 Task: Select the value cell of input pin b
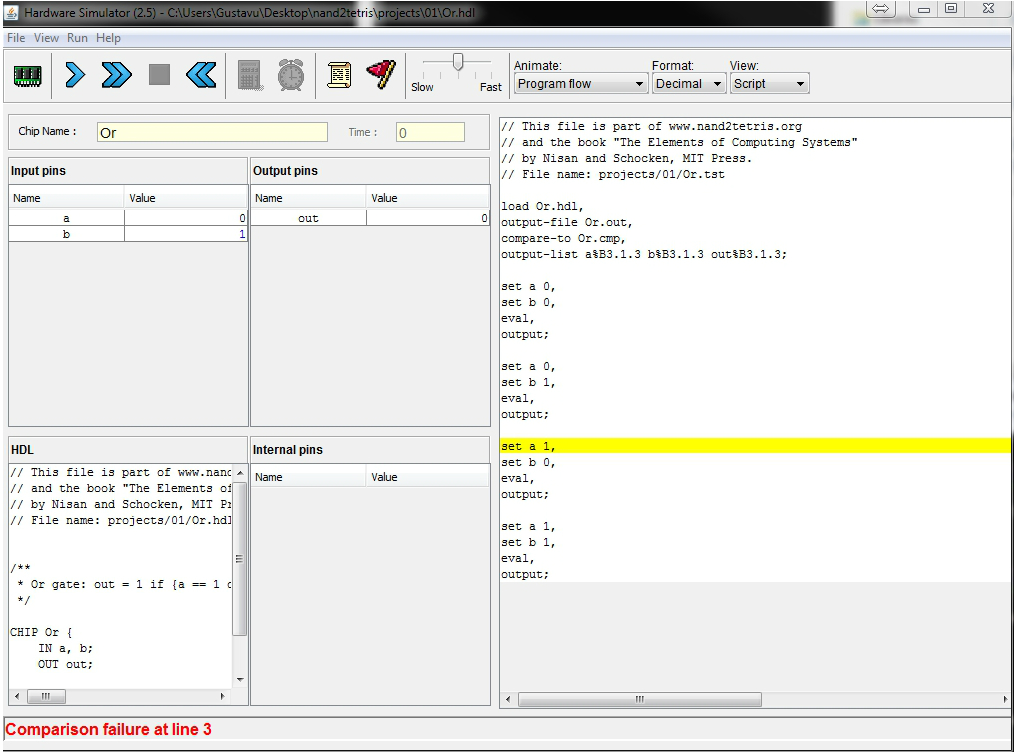click(186, 234)
